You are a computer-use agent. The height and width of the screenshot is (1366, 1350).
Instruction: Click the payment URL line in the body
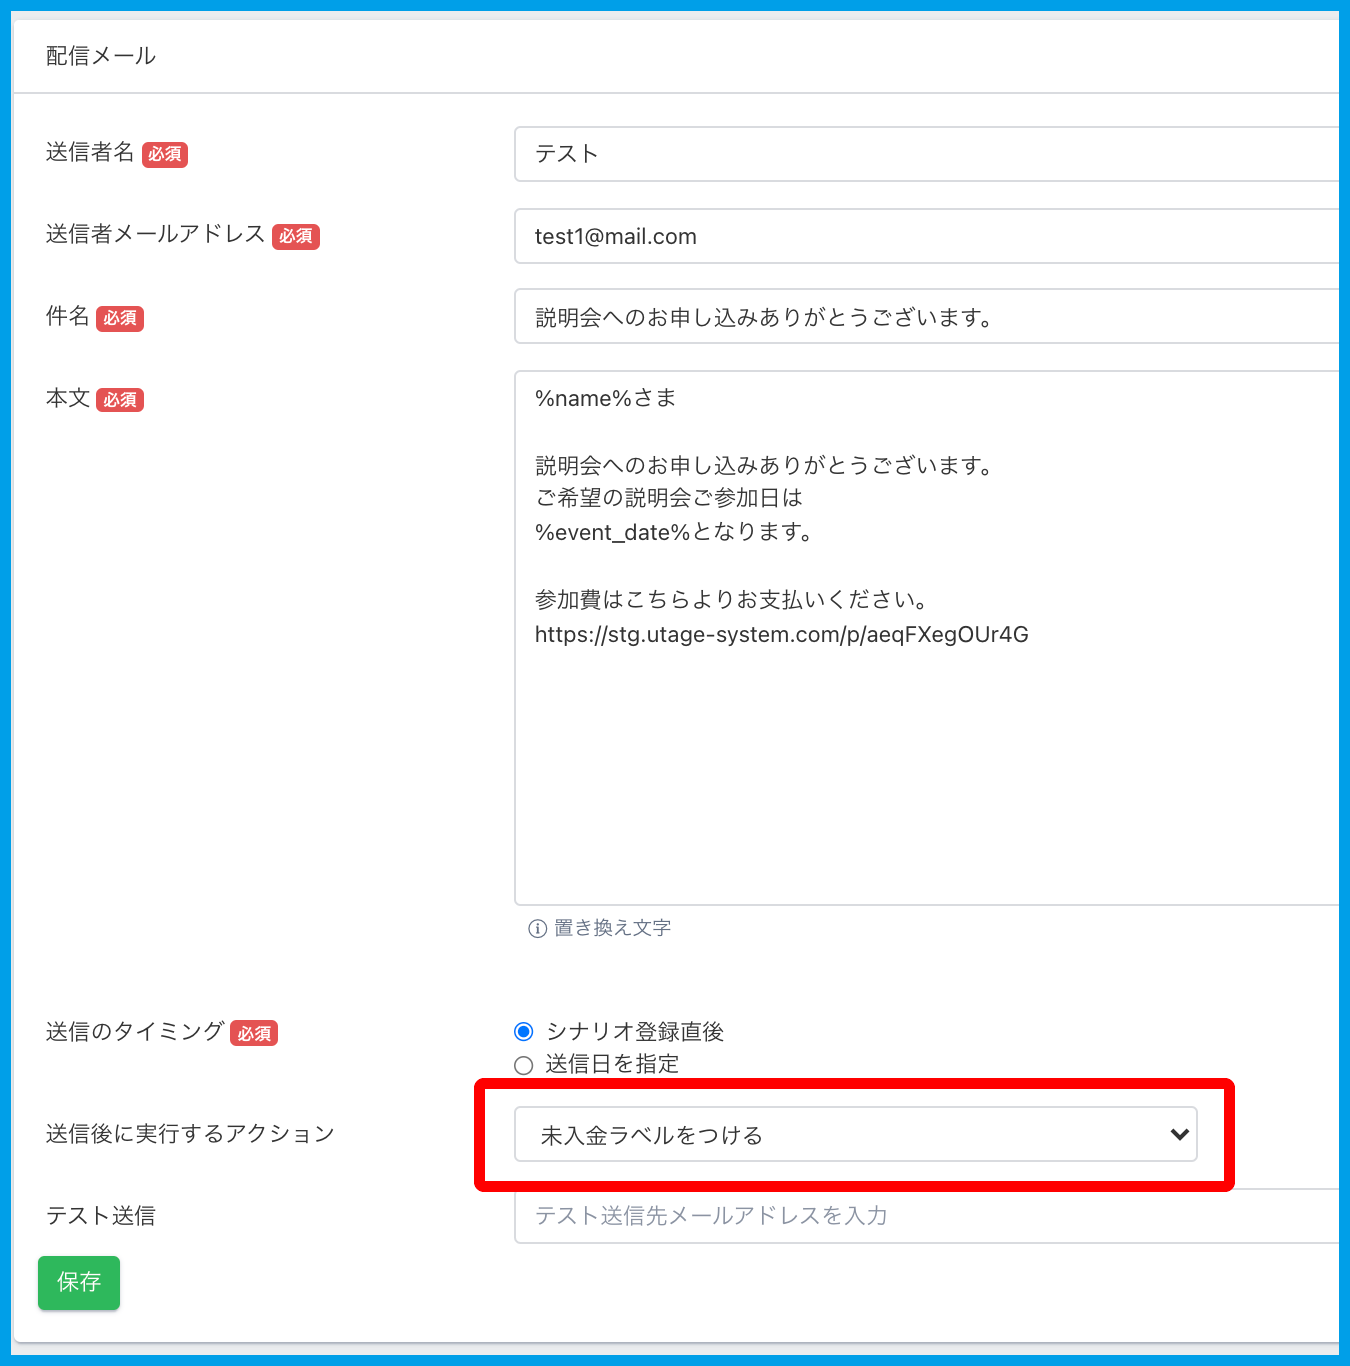[781, 635]
